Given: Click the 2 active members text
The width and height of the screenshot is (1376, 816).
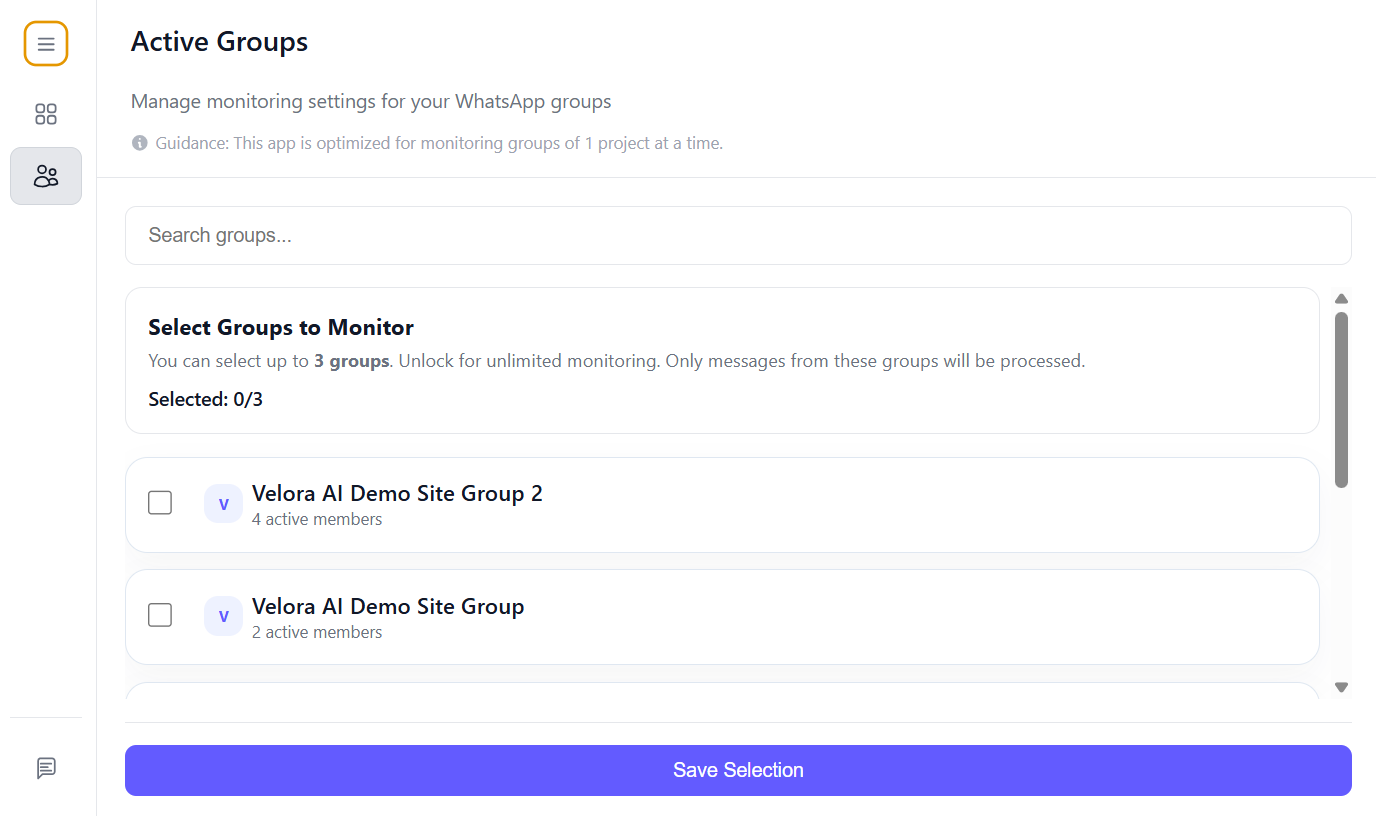Looking at the screenshot, I should point(317,632).
